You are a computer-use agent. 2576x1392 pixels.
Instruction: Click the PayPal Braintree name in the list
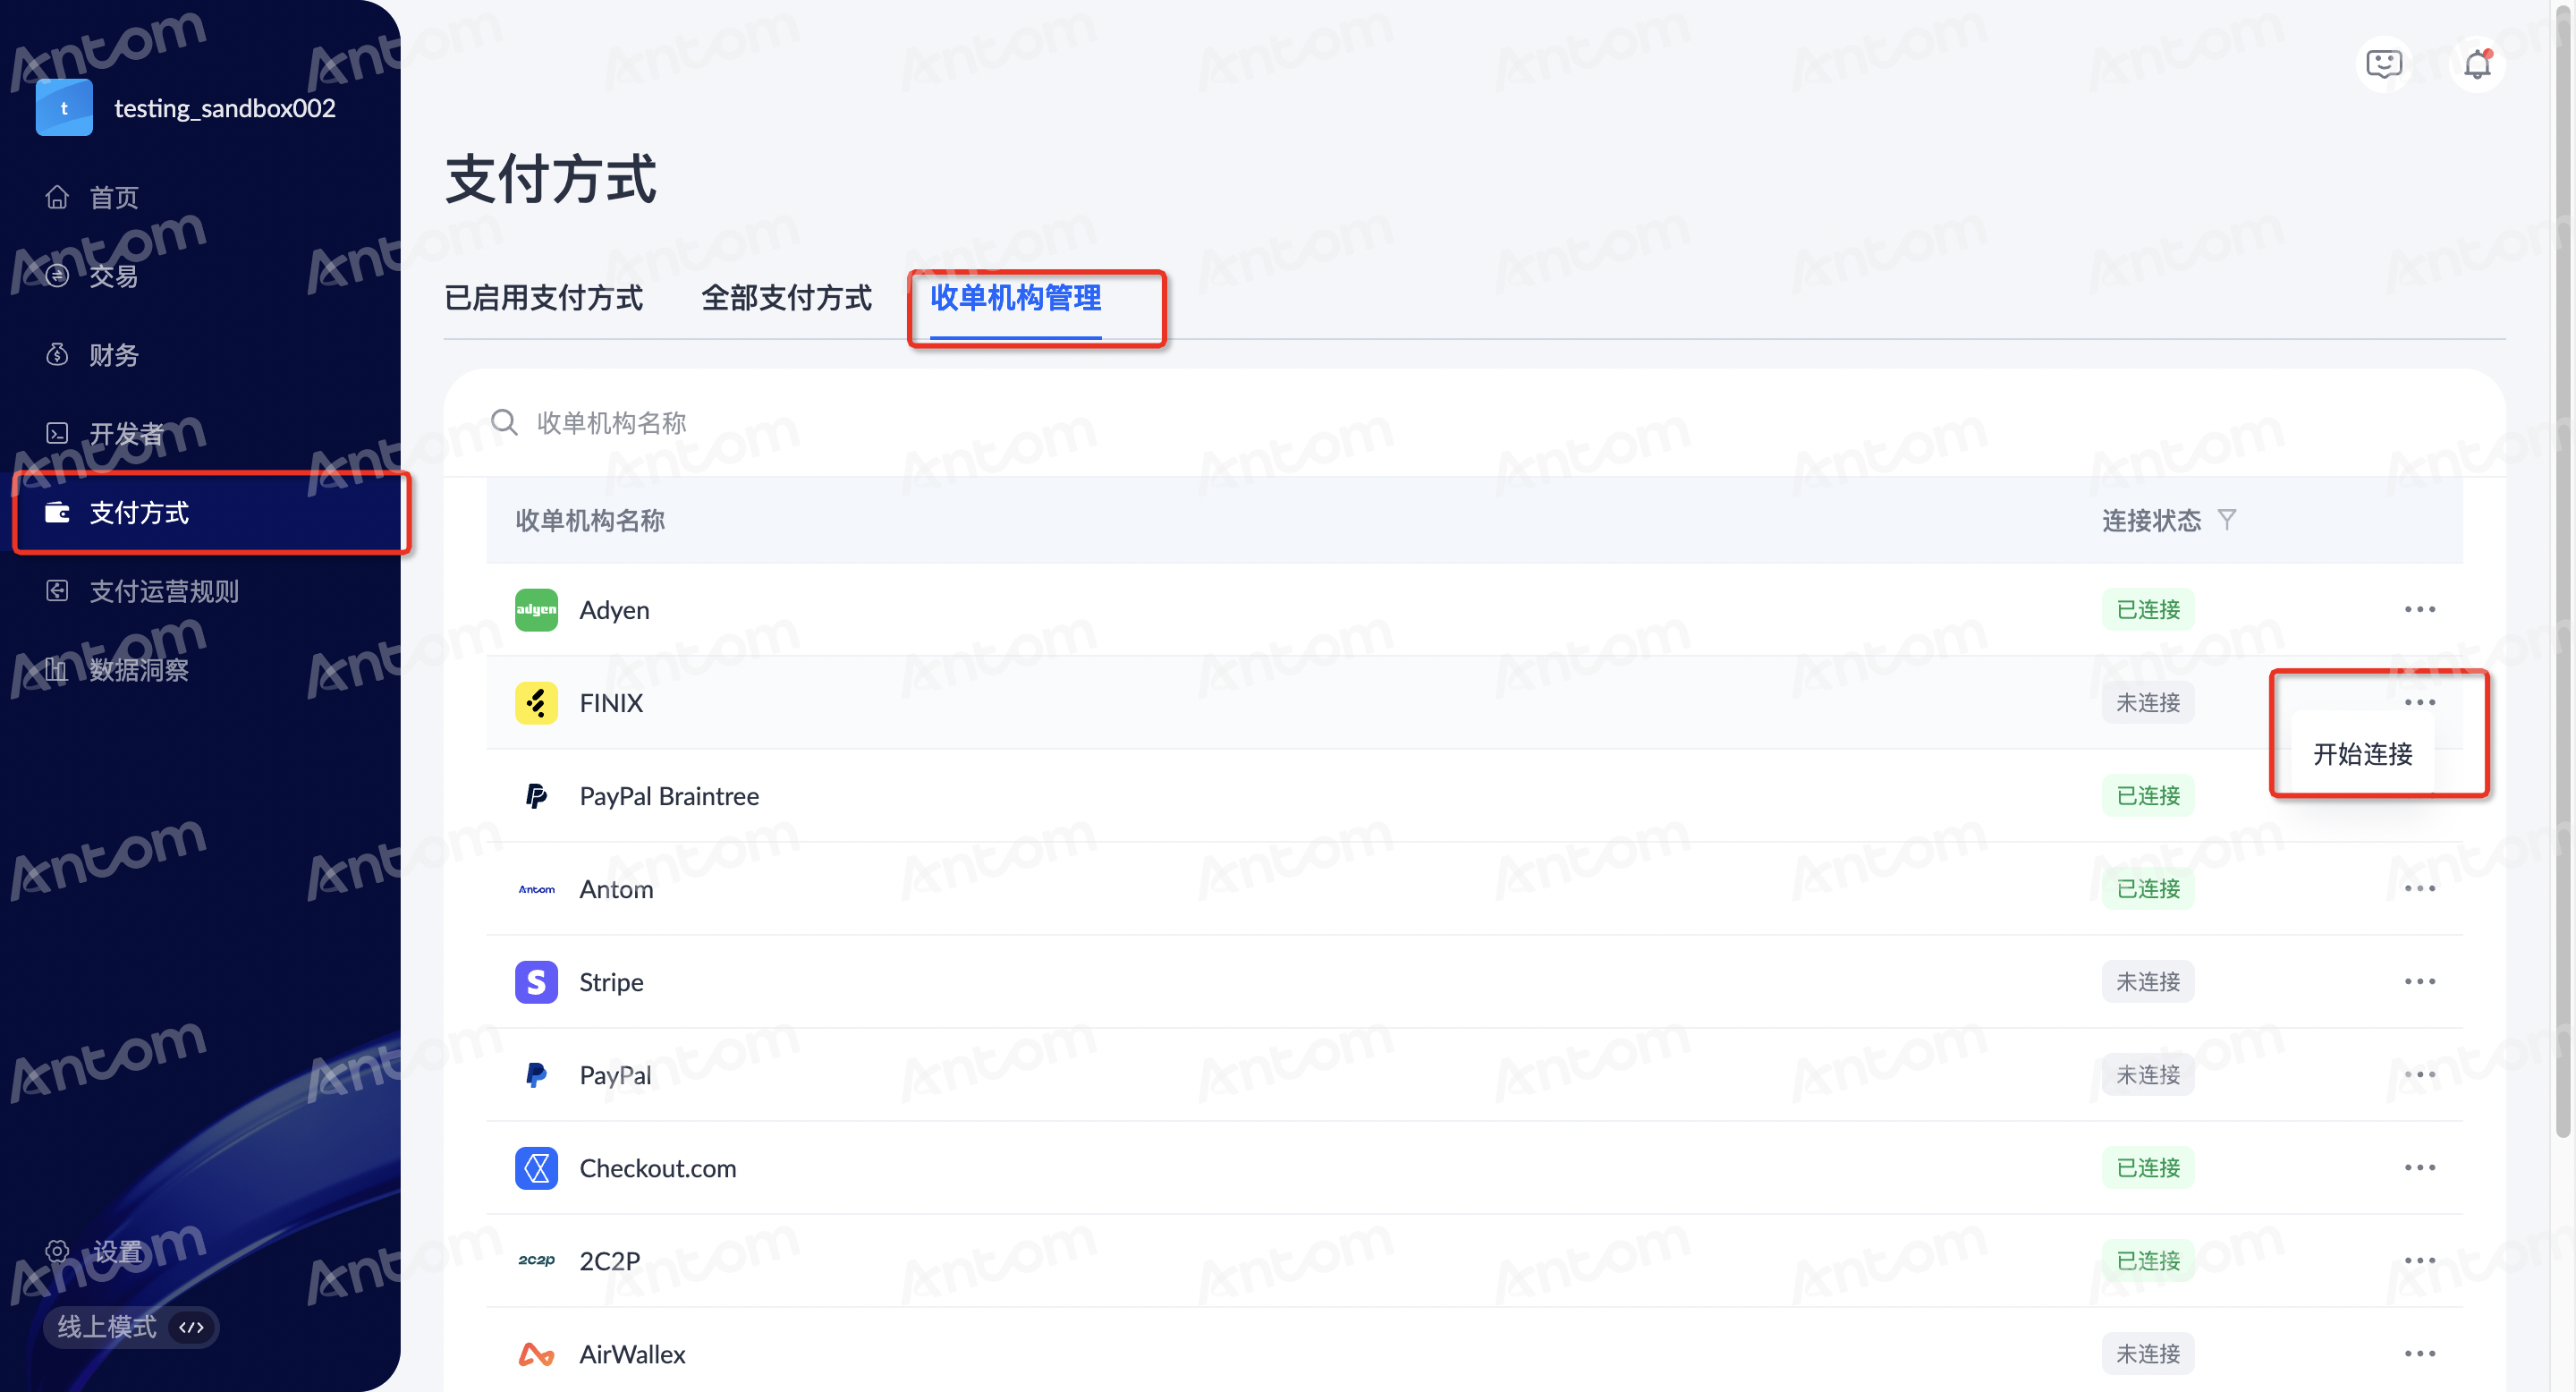point(669,796)
